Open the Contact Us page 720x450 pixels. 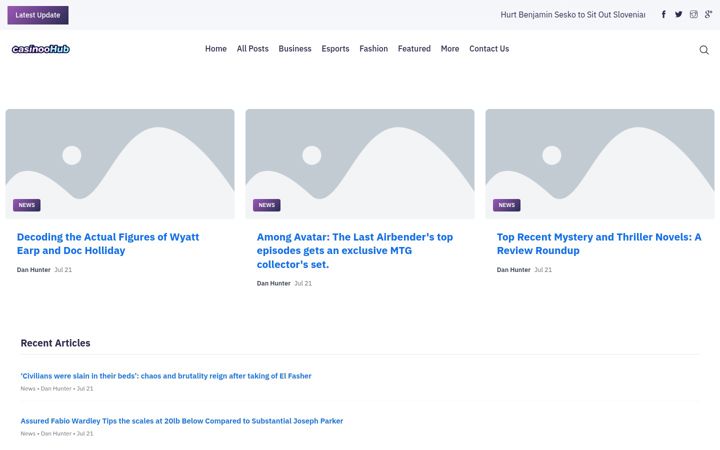[x=489, y=49]
